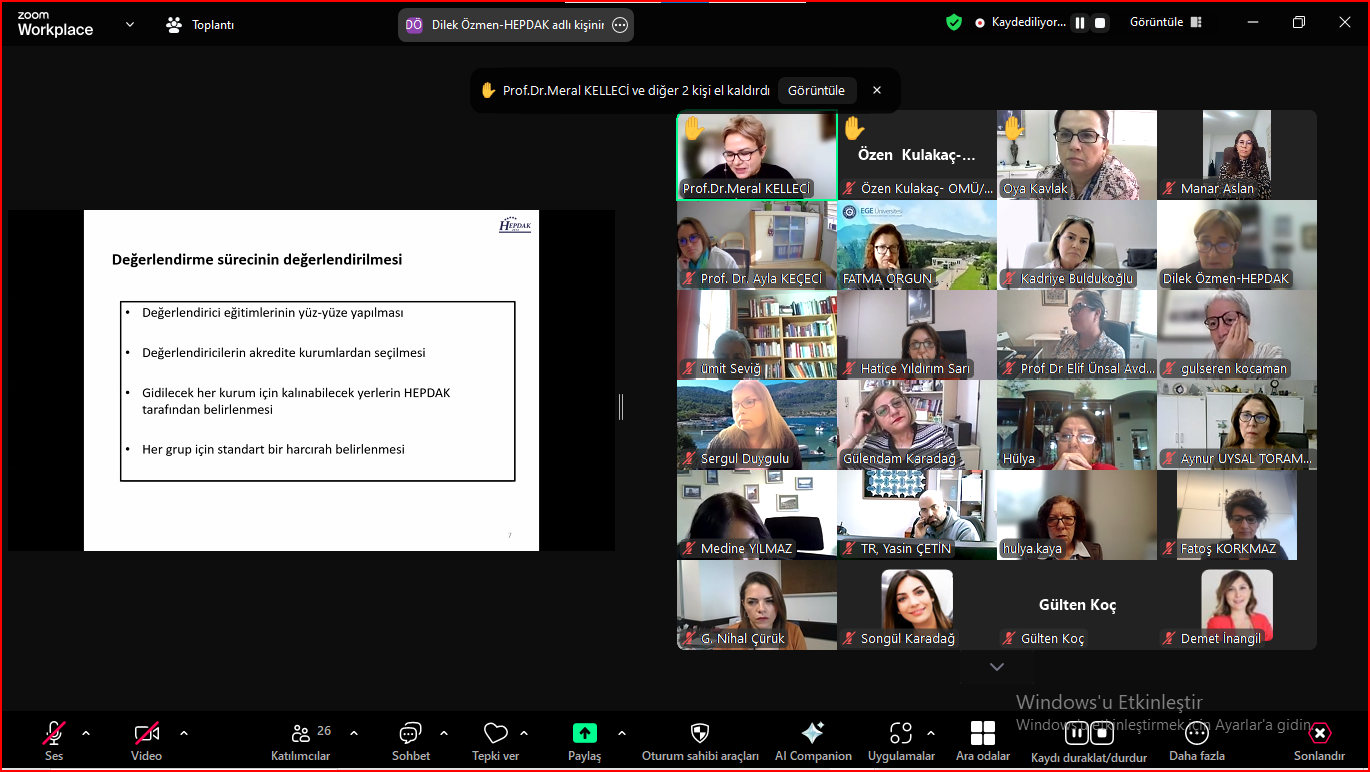The width and height of the screenshot is (1370, 772).
Task: Select Manar Aslan video tile
Action: click(1237, 155)
